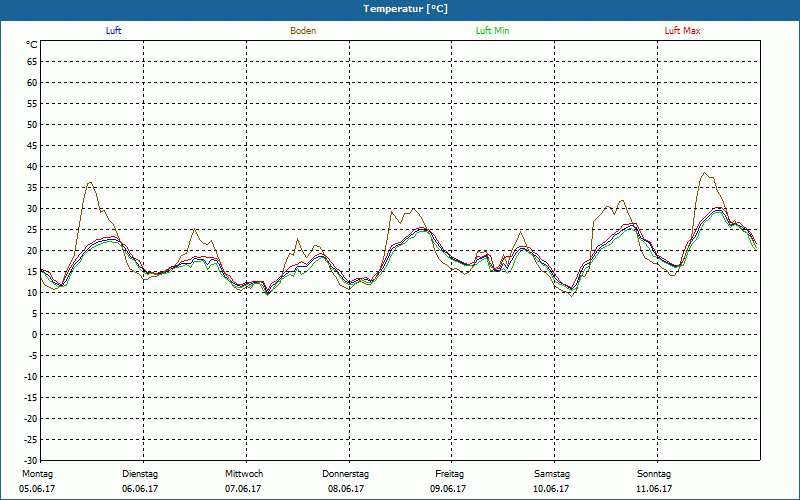Viewport: 800px width, 500px height.
Task: Click the Luft Max legend label
Action: tap(682, 31)
